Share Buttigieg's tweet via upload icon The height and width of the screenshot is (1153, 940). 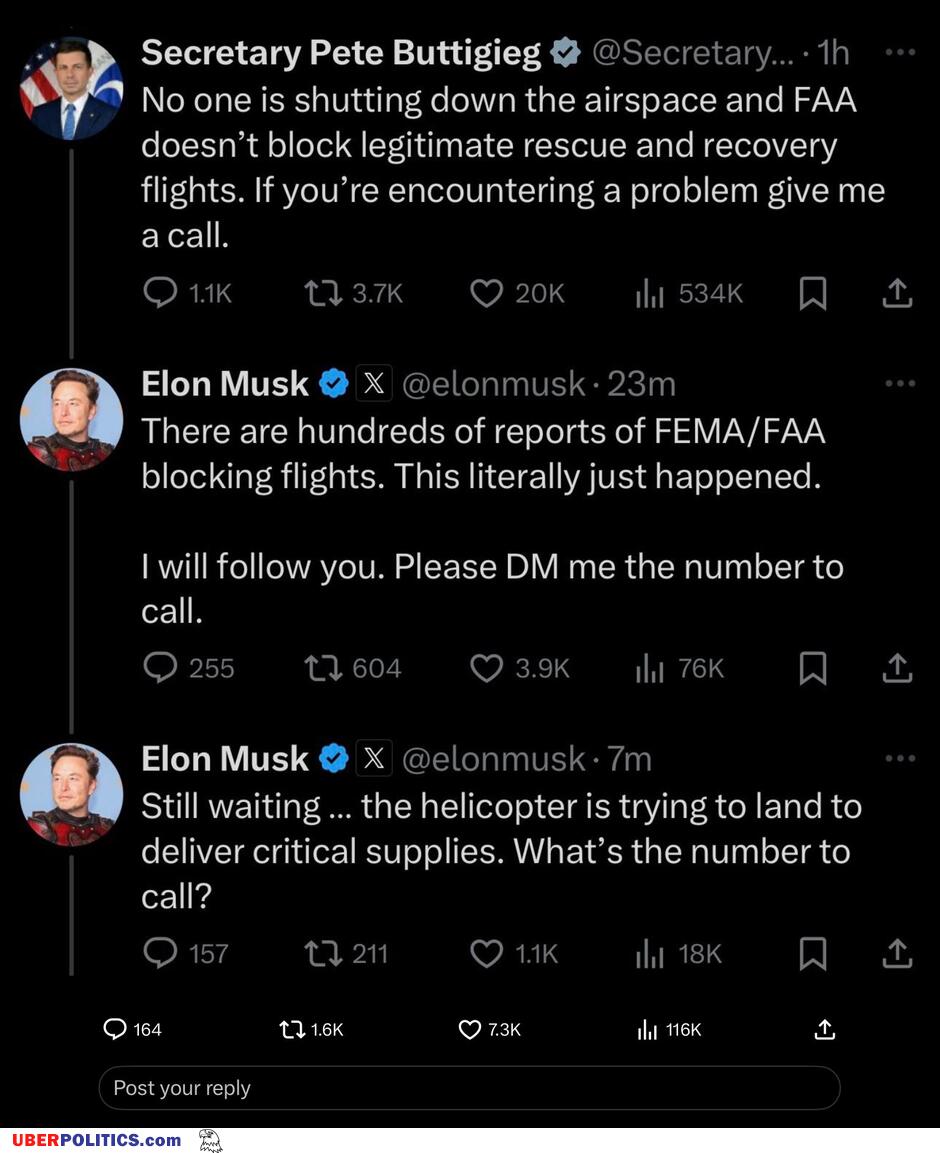point(897,293)
